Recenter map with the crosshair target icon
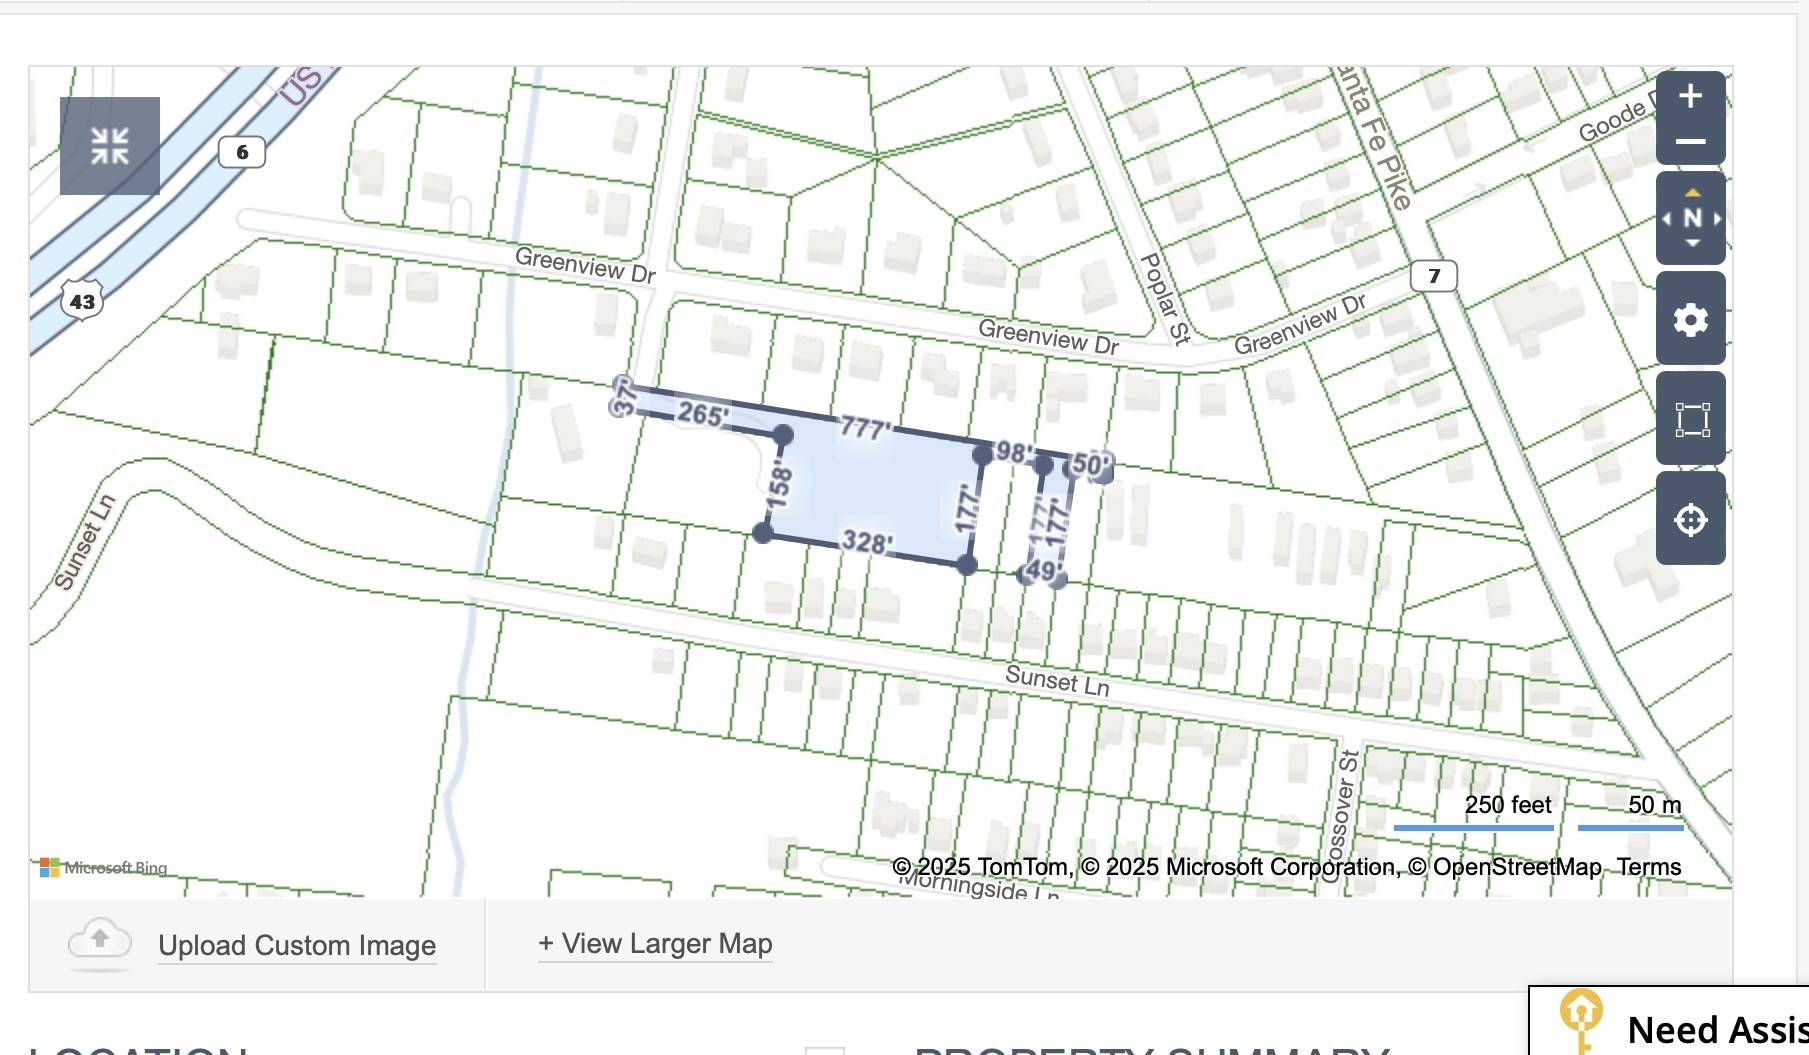 1690,520
